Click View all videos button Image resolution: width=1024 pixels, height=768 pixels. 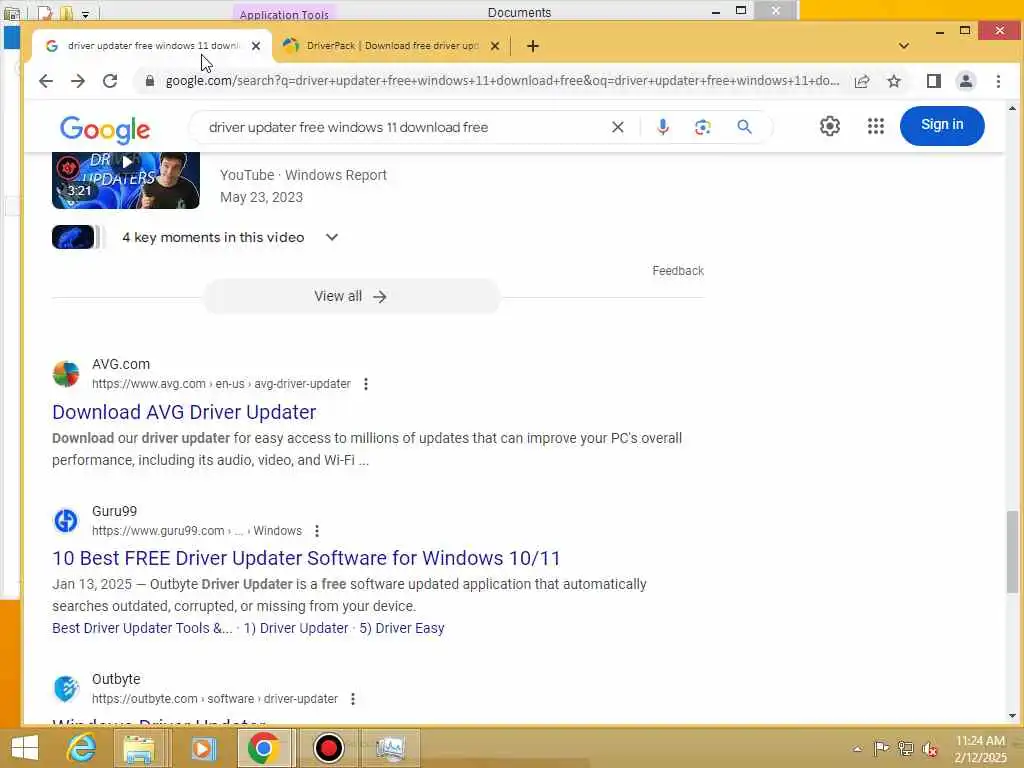click(351, 296)
